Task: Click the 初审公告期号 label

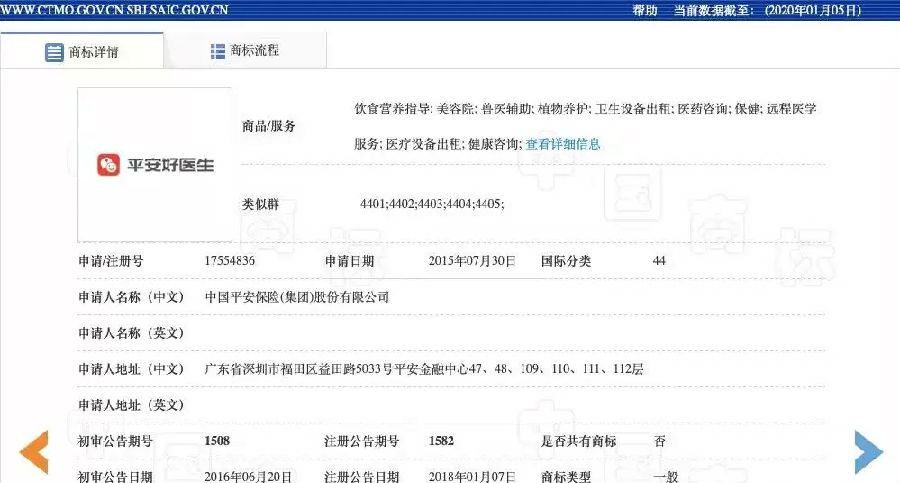Action: [x=115, y=441]
